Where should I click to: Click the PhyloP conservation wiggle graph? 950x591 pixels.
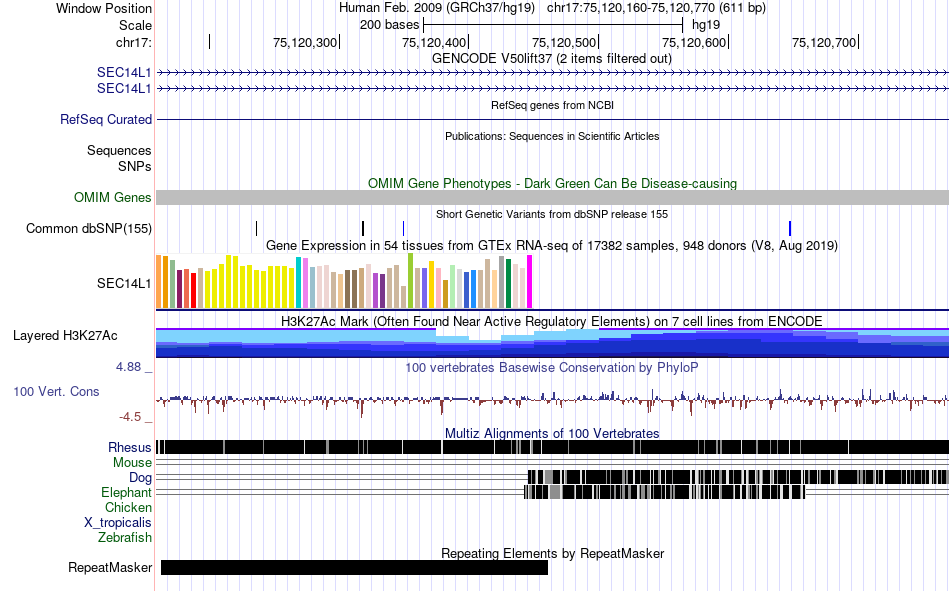(x=552, y=401)
